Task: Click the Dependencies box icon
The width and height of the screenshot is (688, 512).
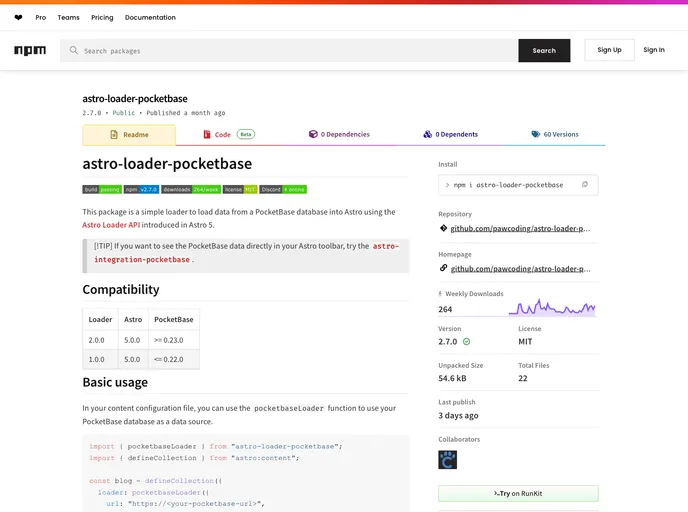Action: [313, 134]
